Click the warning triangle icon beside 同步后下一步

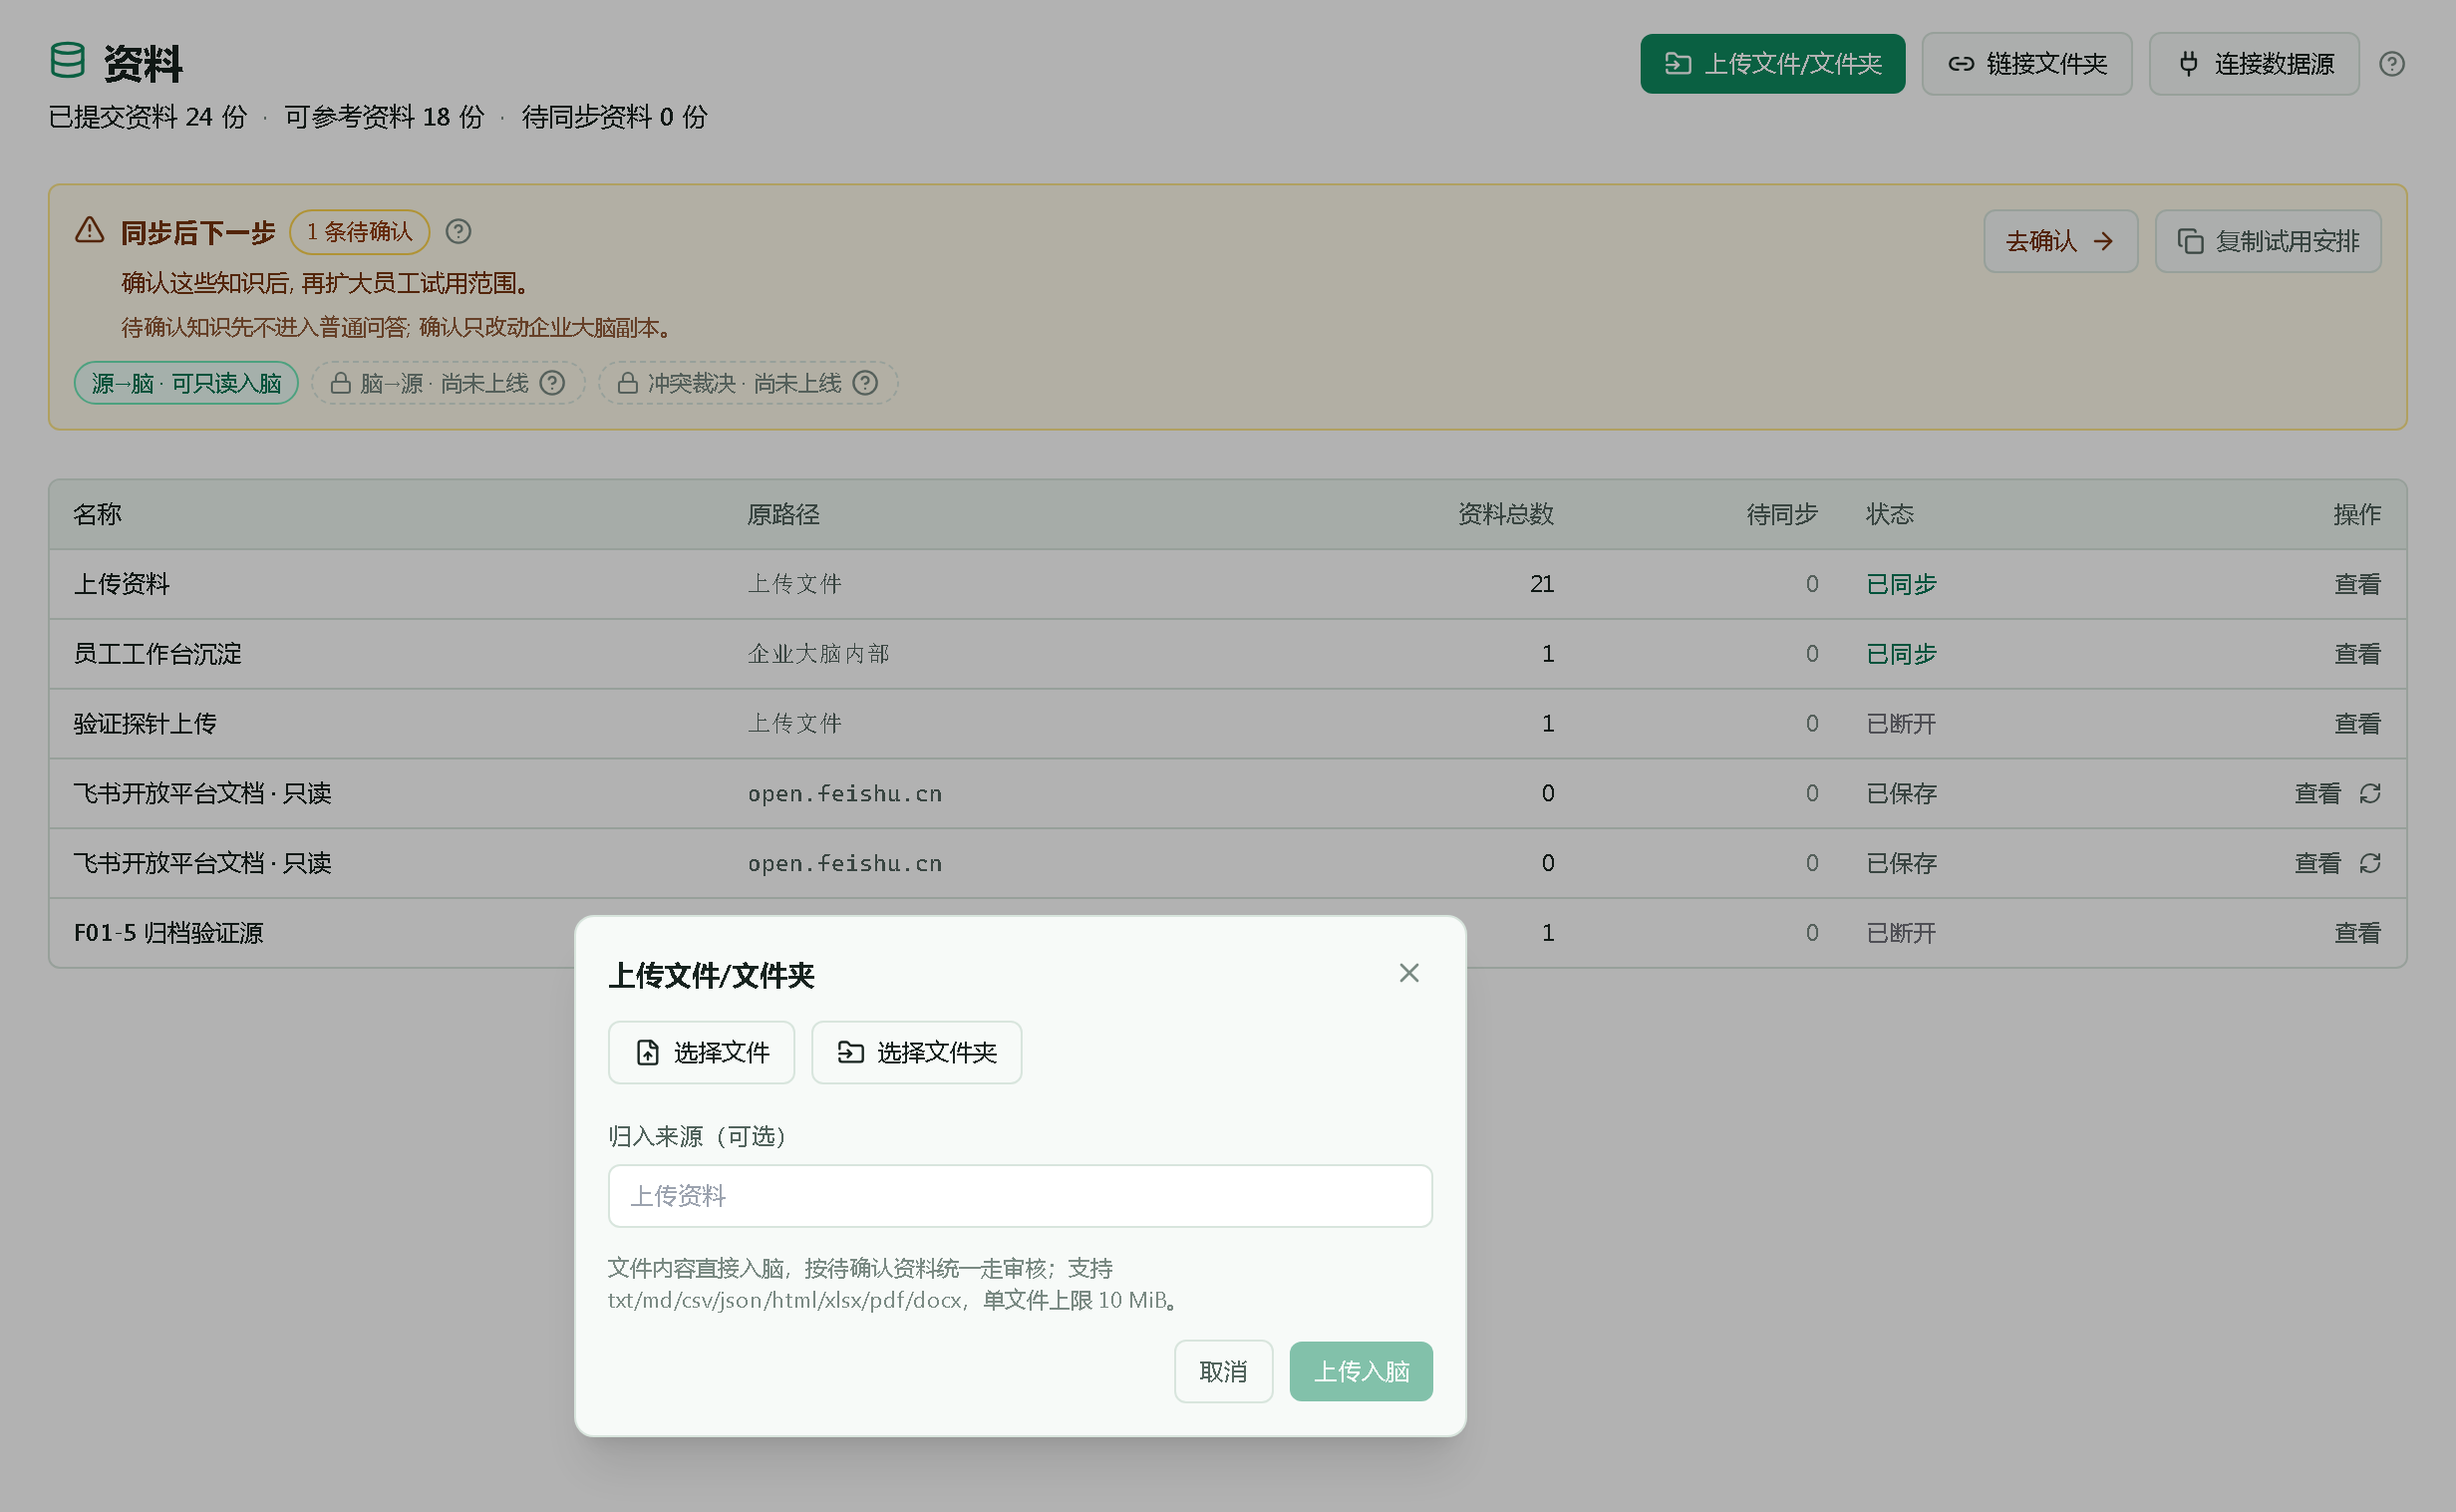coord(90,231)
